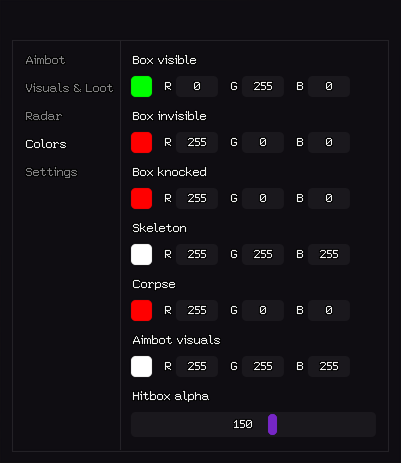Open the Aimbot visuals white swatch

pos(142,367)
